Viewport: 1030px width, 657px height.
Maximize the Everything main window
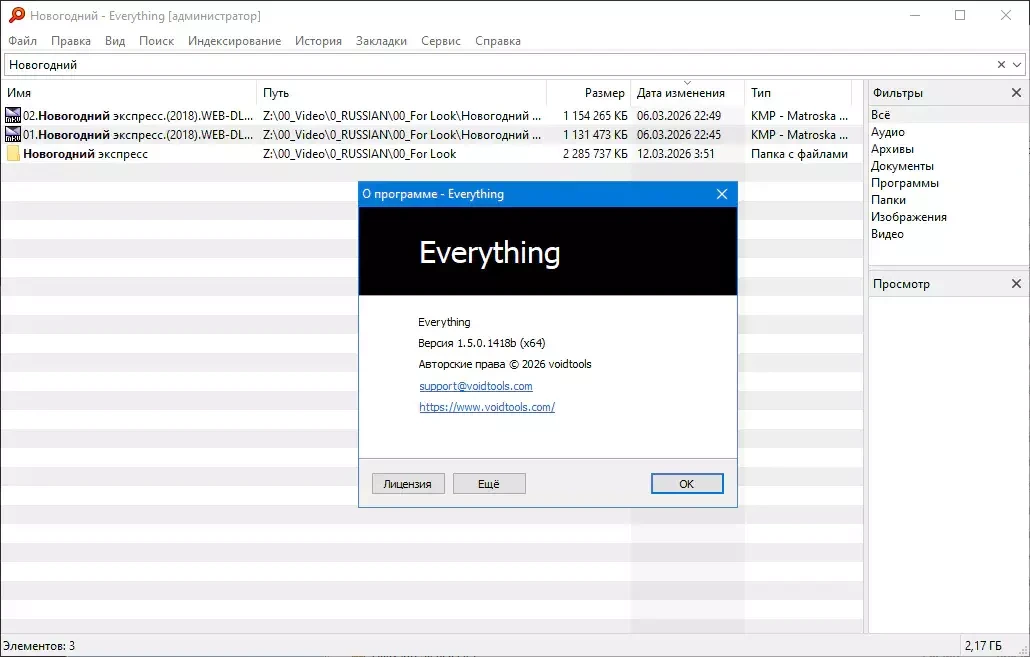tap(960, 15)
